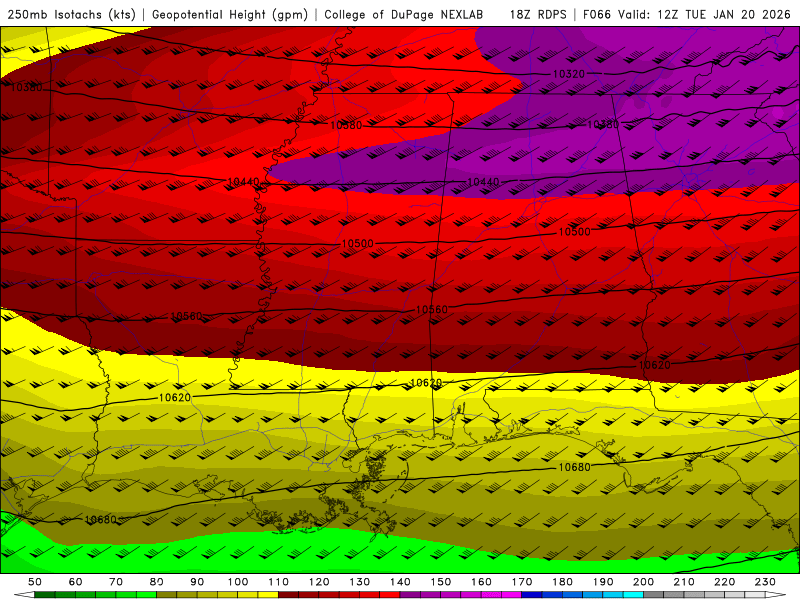Click the color bar label 230
Image resolution: width=800 pixels, height=600 pixels.
[765, 582]
